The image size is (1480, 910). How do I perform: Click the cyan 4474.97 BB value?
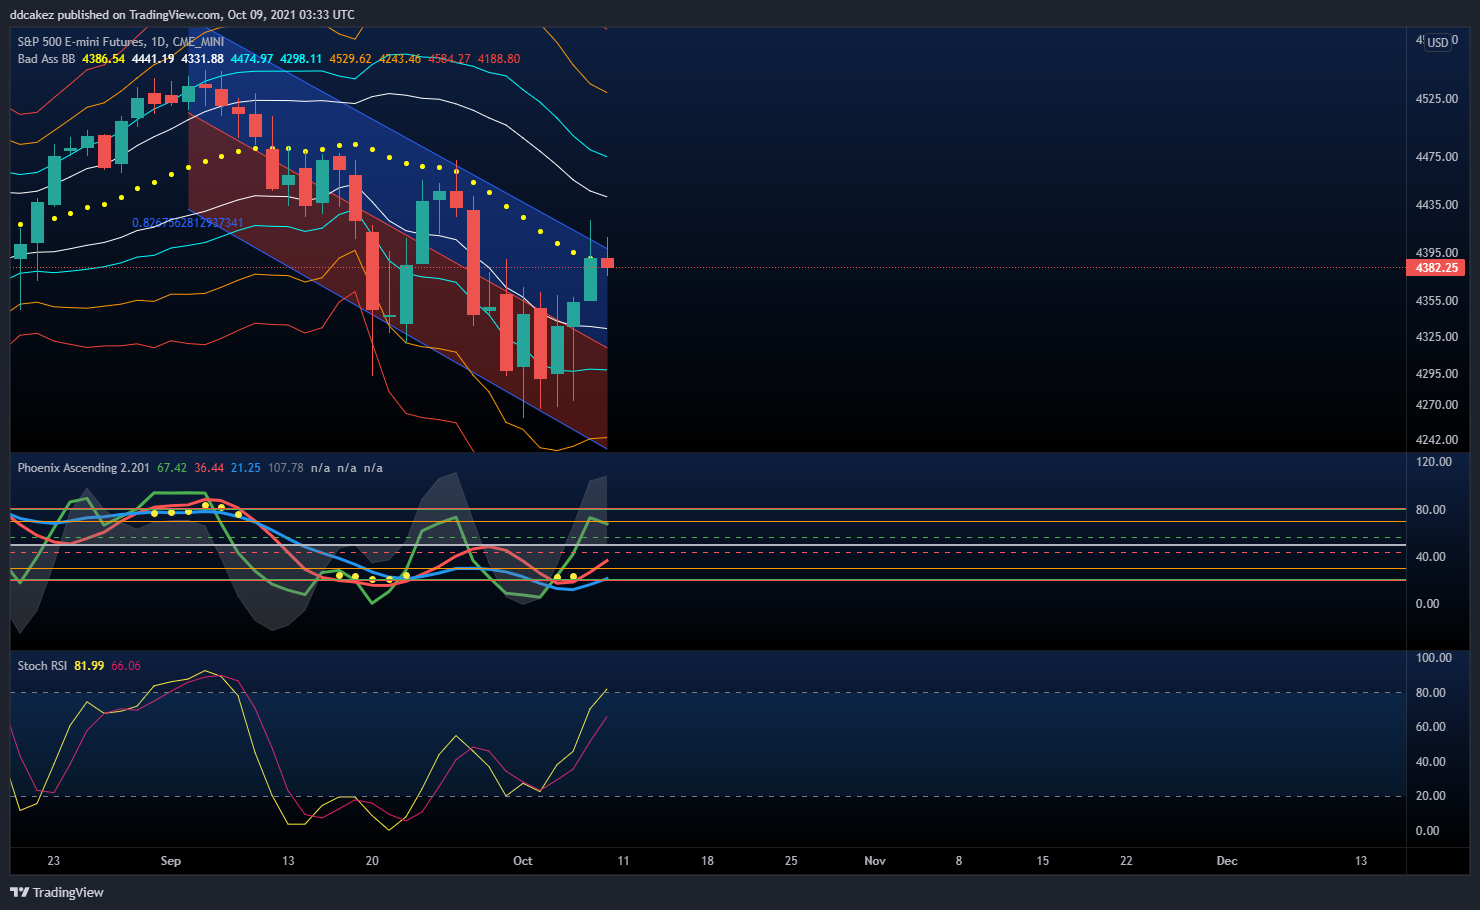pyautogui.click(x=252, y=59)
